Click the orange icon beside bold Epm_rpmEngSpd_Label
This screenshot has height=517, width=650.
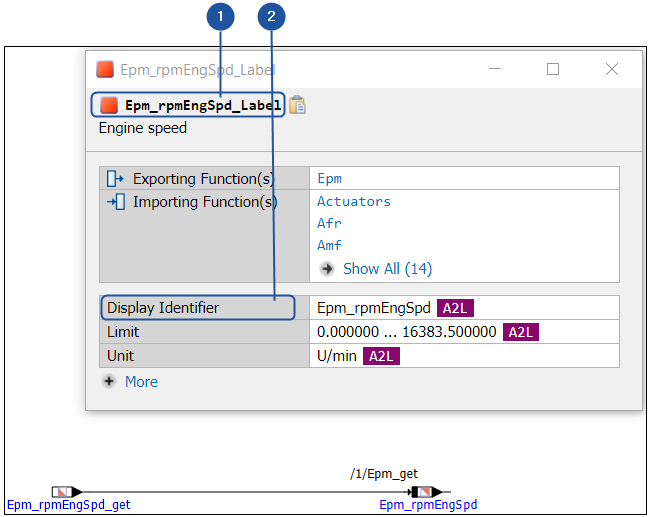tap(109, 105)
